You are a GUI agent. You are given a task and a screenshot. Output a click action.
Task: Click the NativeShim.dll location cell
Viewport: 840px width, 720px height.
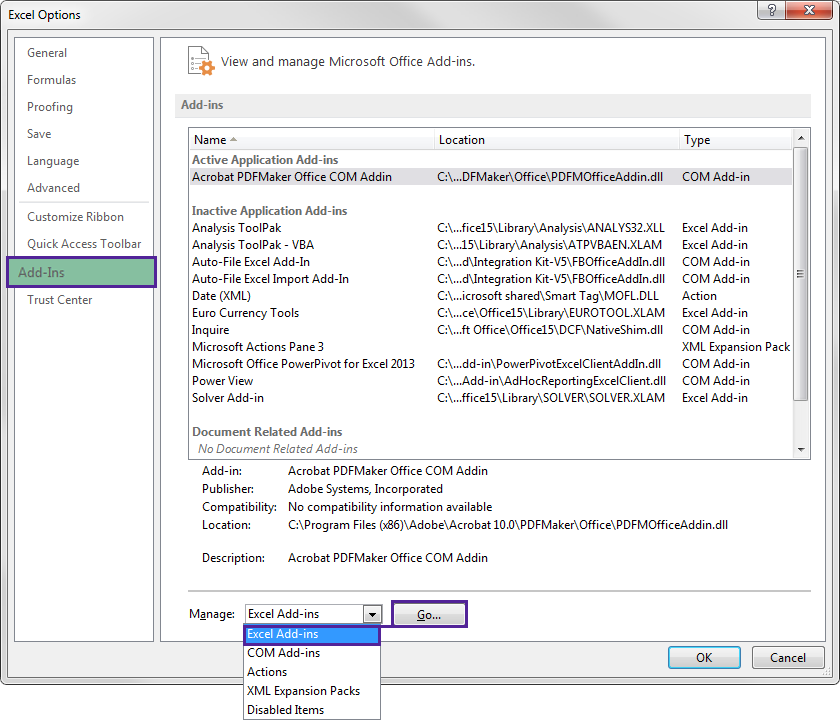[x=550, y=330]
